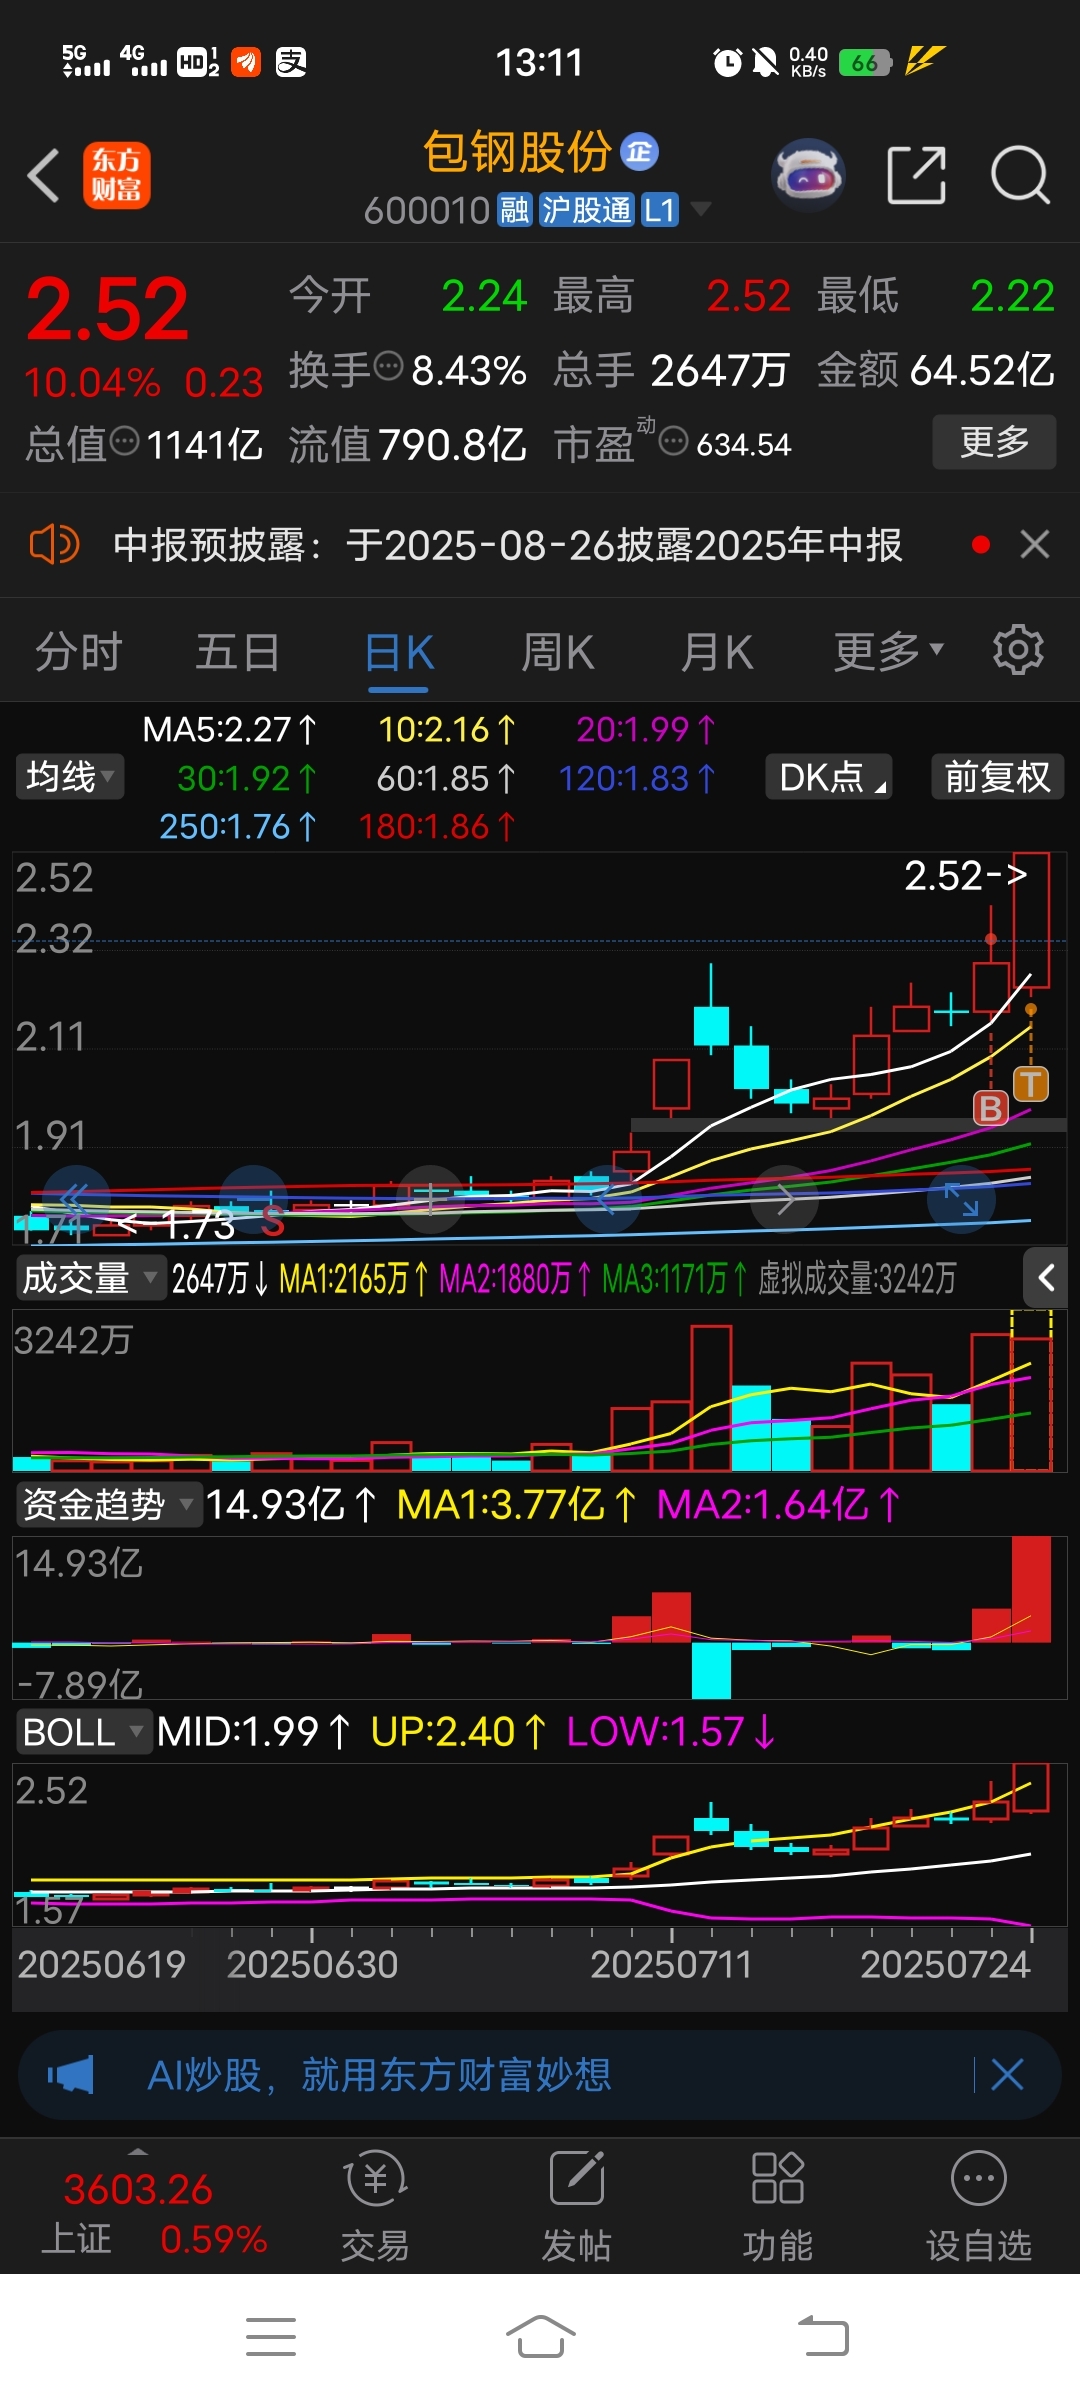Tap the 250:1.76 moving average label
Viewport: 1080px width, 2400px height.
pos(238,826)
